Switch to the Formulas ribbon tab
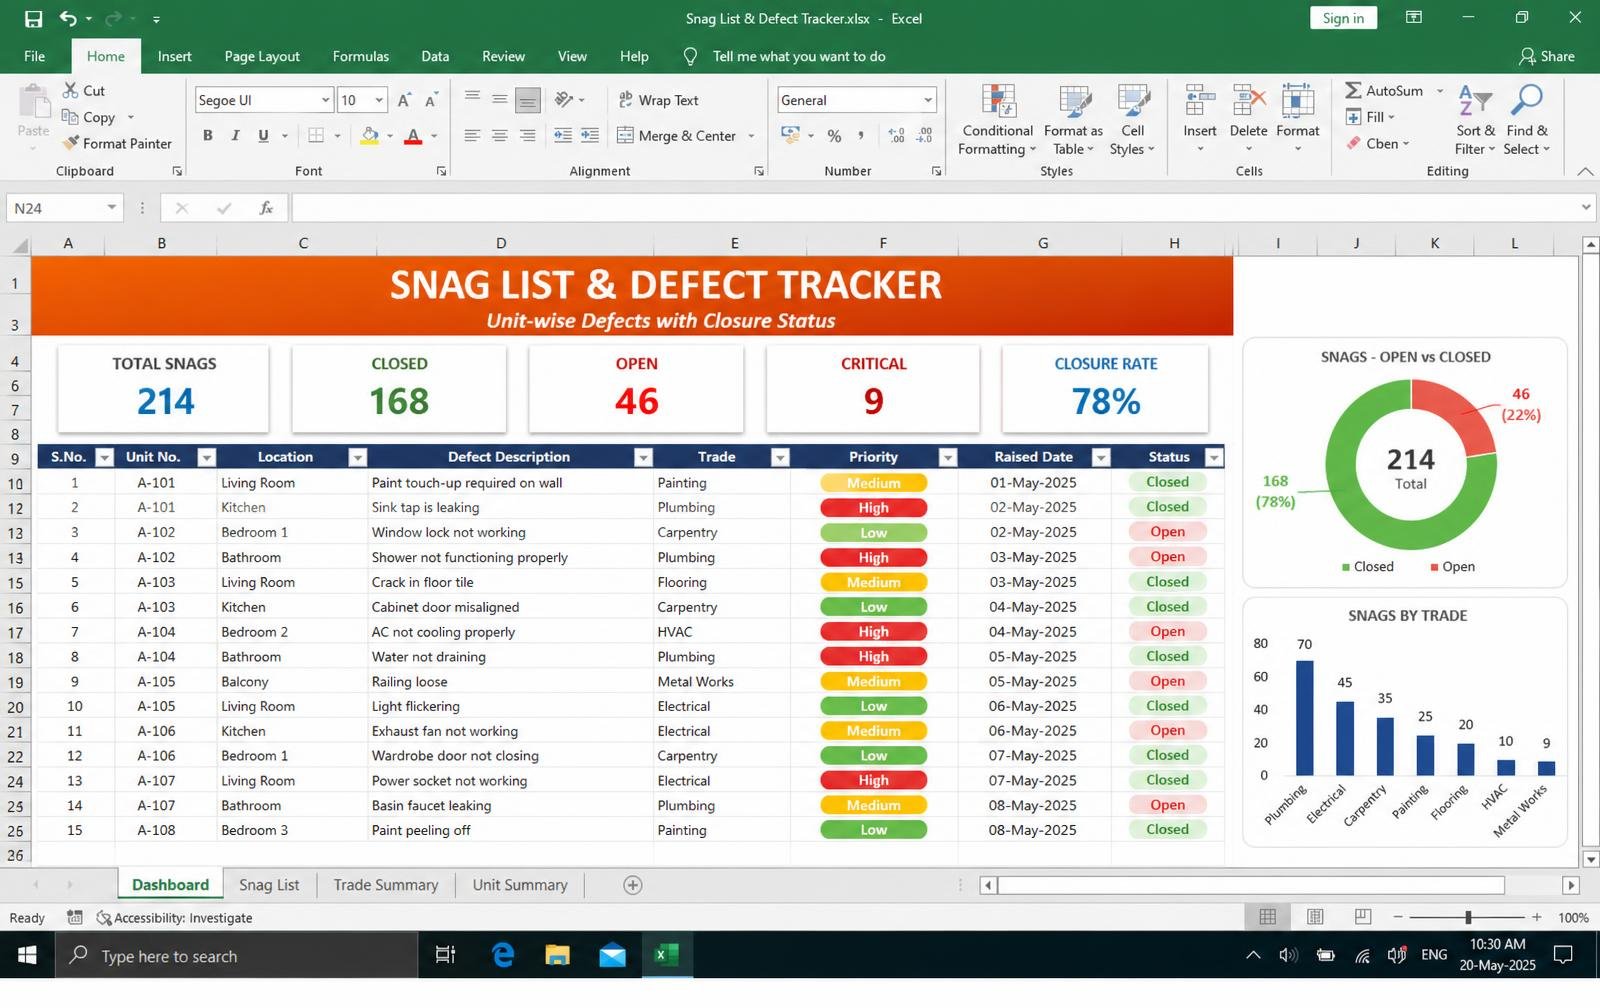The image size is (1600, 1008). 361,56
